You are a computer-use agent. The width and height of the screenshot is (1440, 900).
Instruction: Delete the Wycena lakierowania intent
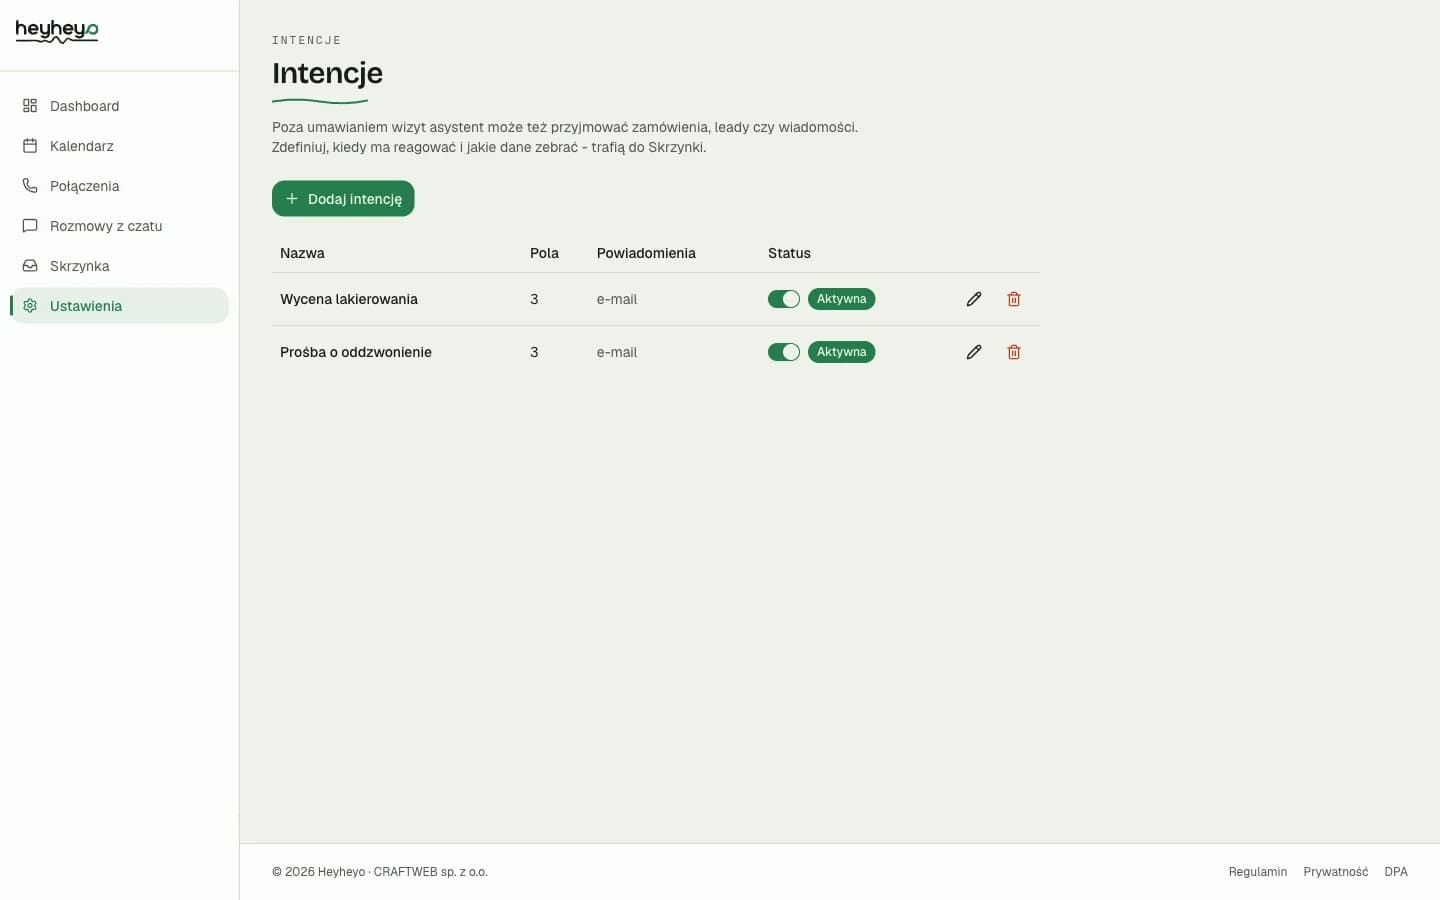coord(1014,299)
